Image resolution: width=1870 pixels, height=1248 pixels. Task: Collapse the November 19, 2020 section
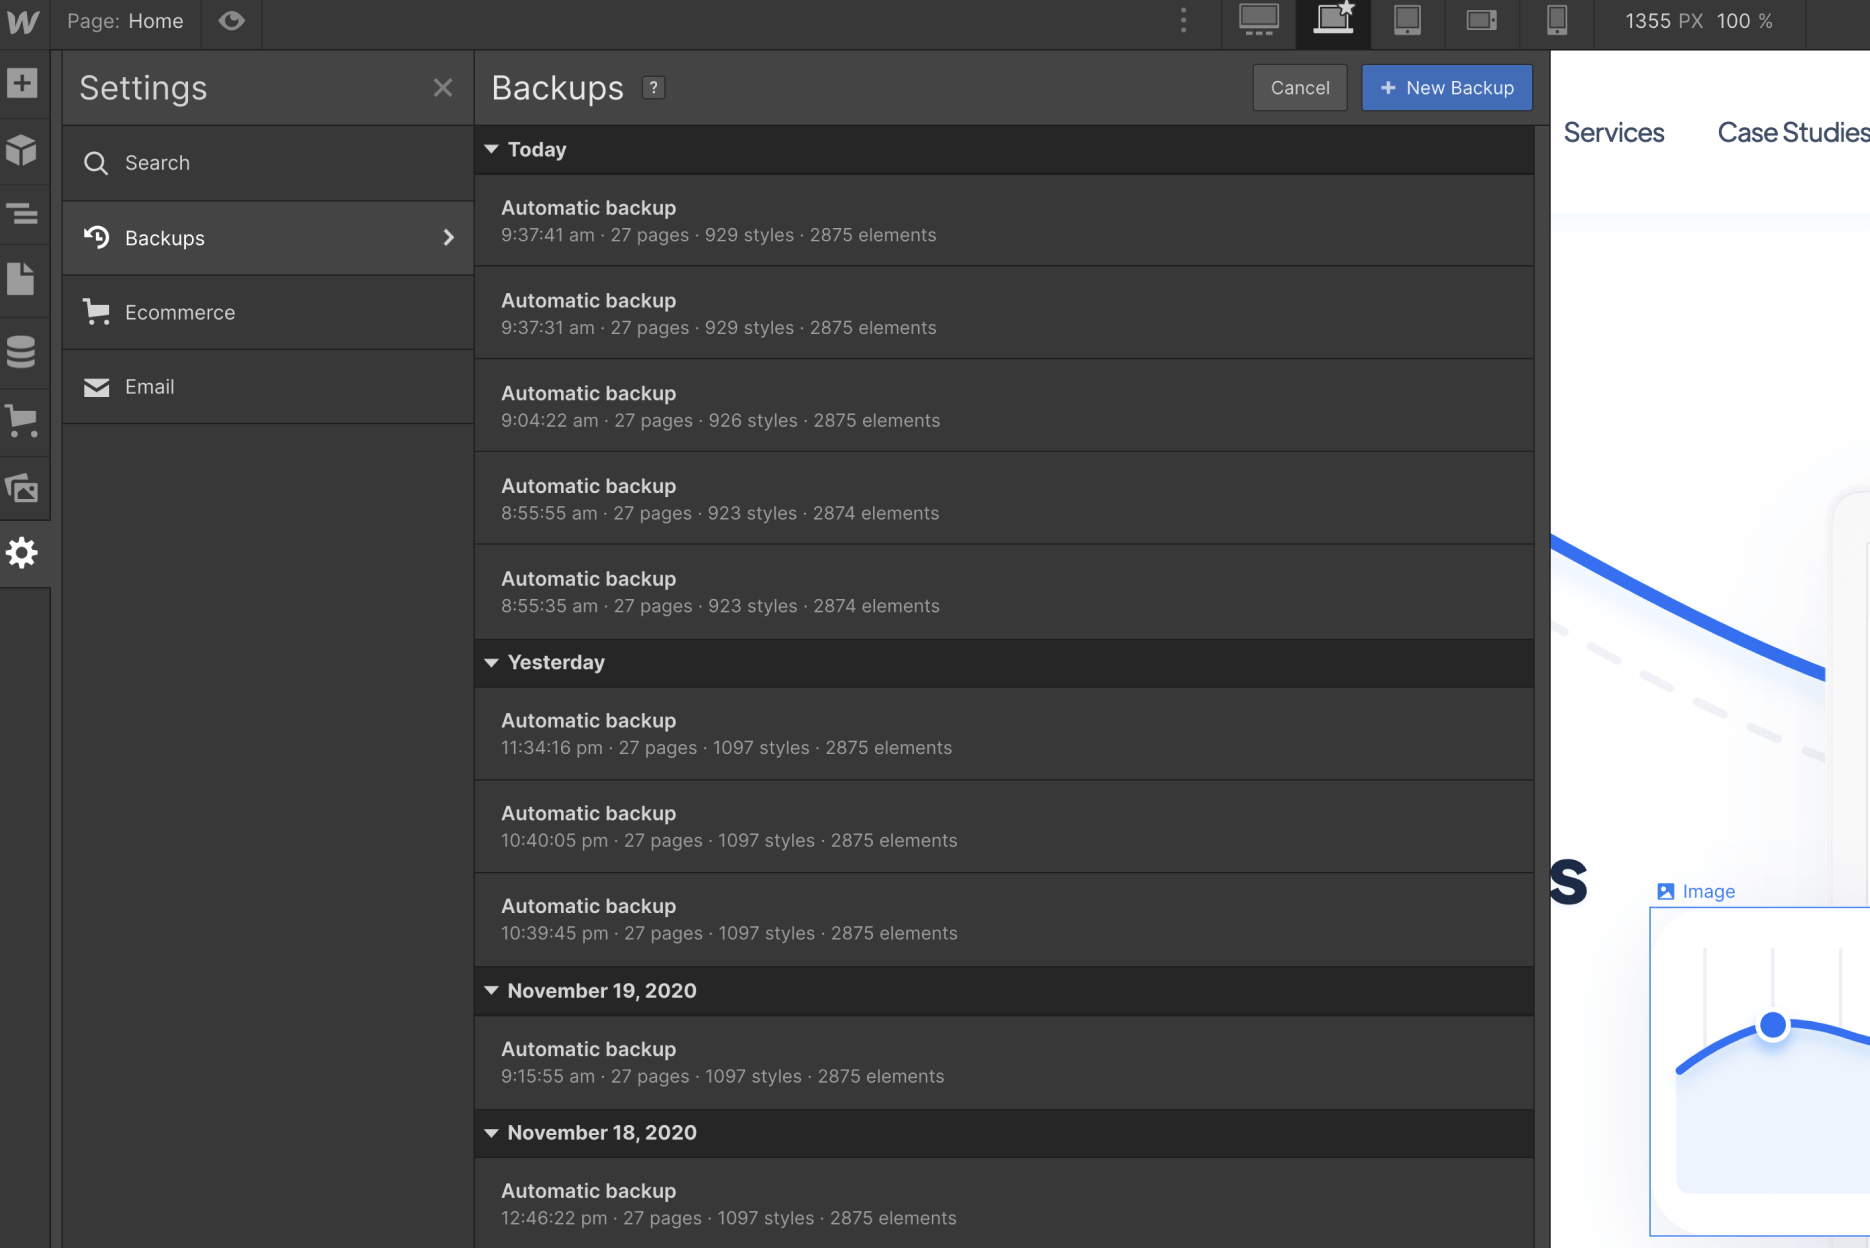click(x=491, y=991)
